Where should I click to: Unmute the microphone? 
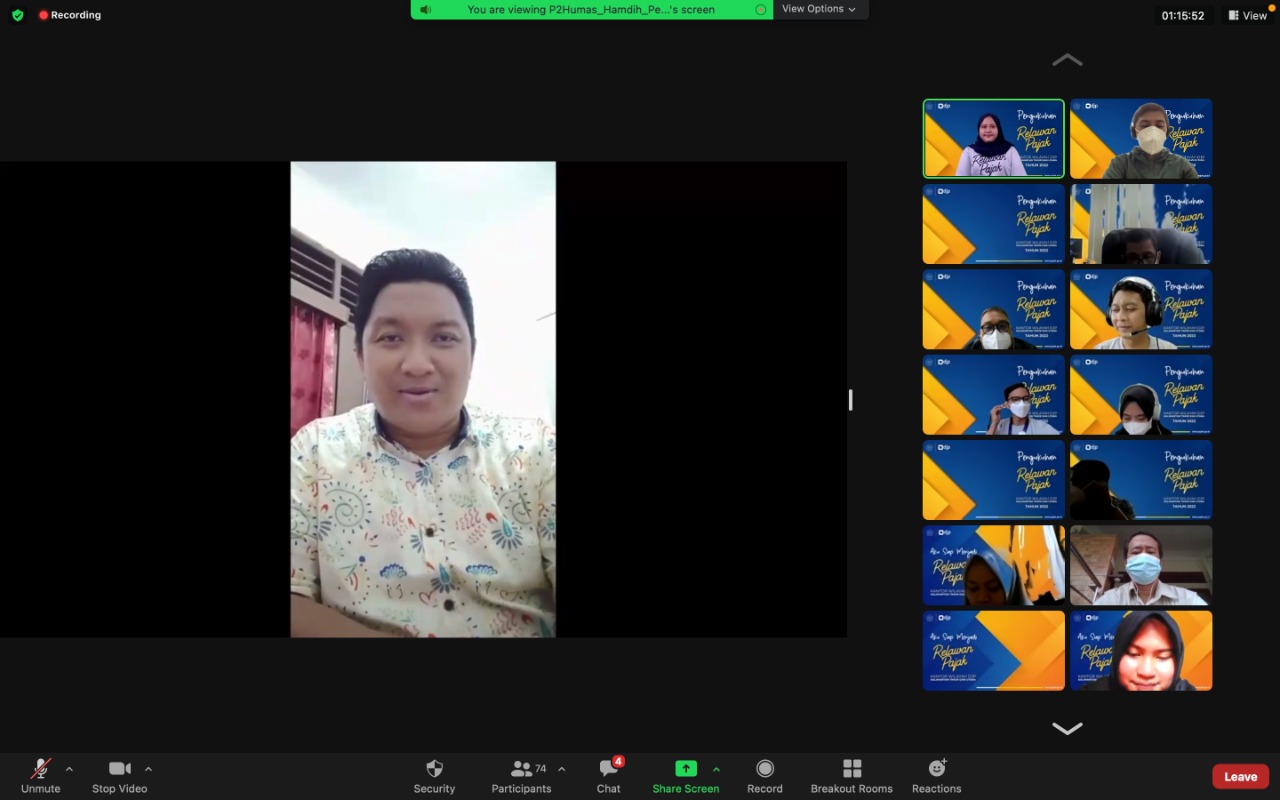[40, 775]
